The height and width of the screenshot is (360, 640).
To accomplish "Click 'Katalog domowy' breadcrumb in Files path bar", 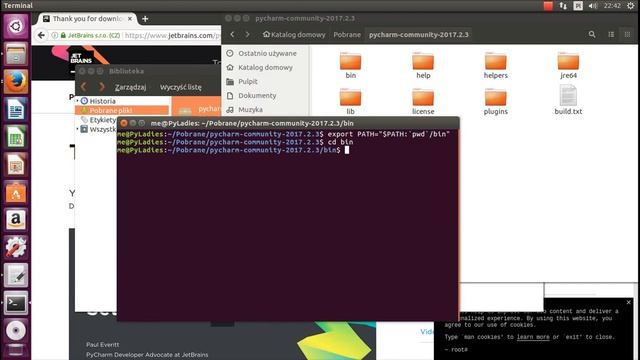I will point(294,35).
